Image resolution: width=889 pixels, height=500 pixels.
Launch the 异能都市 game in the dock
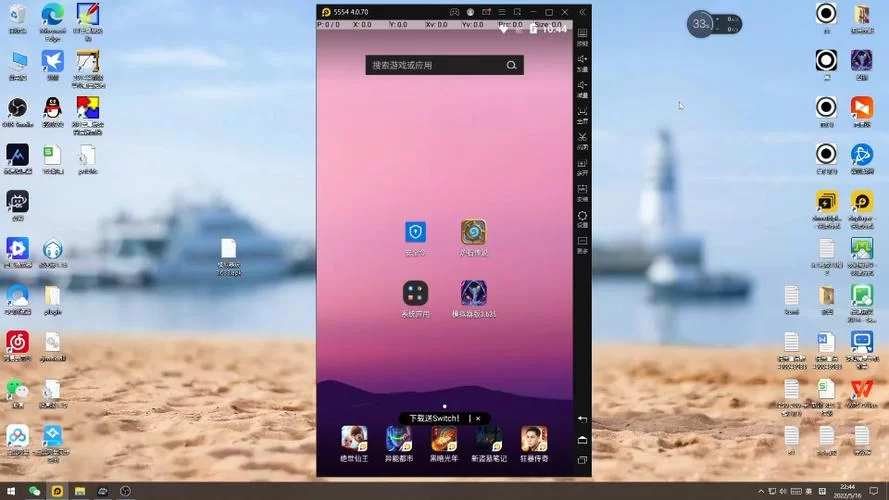(x=399, y=438)
